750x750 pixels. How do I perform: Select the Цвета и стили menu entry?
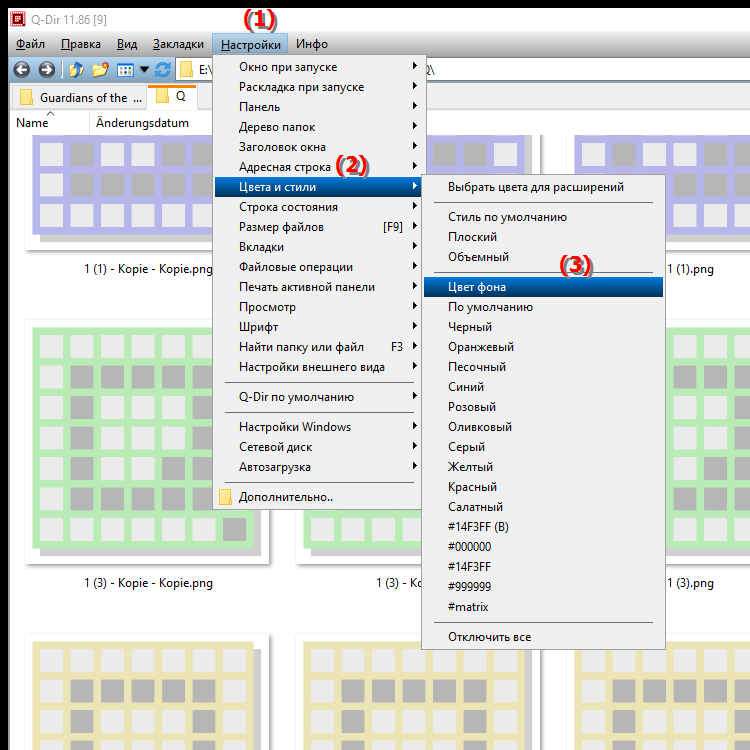pyautogui.click(x=318, y=187)
